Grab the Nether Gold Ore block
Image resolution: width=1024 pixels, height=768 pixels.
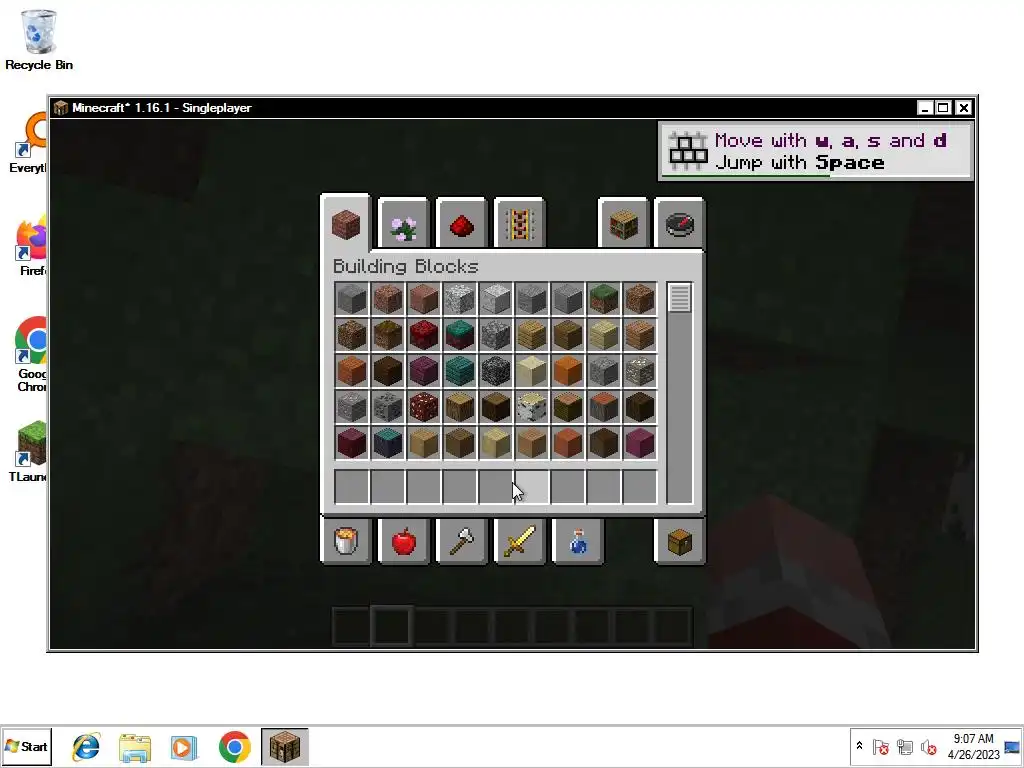[424, 407]
